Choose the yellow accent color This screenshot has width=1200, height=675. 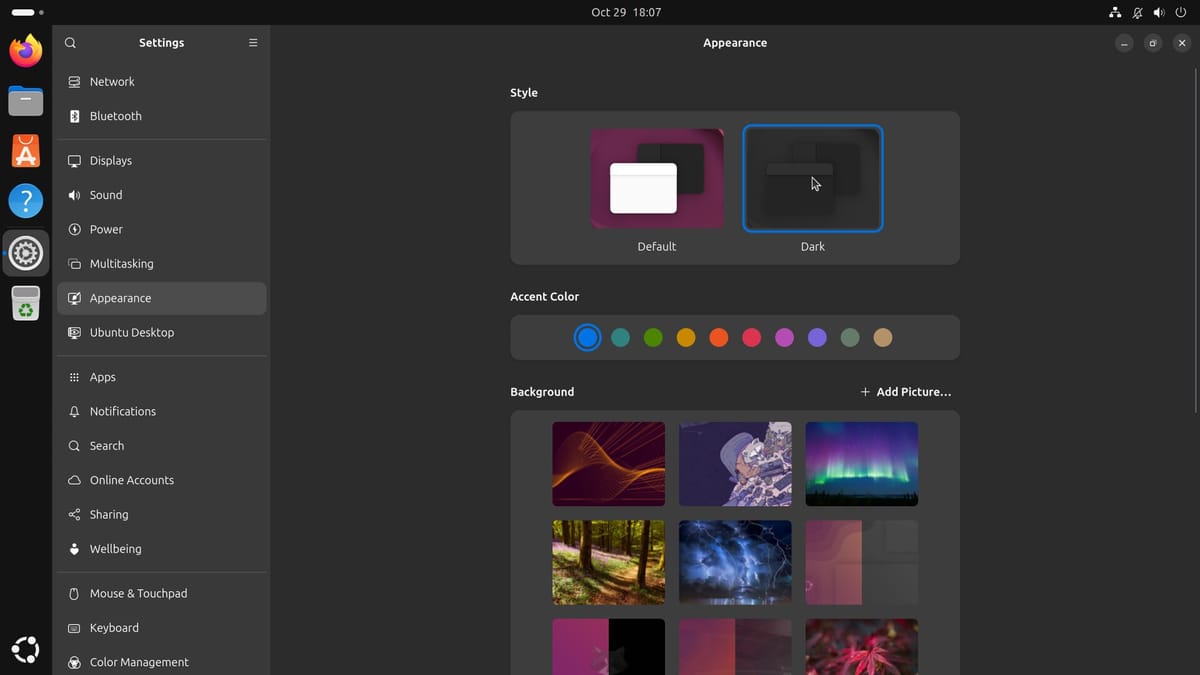tap(686, 338)
